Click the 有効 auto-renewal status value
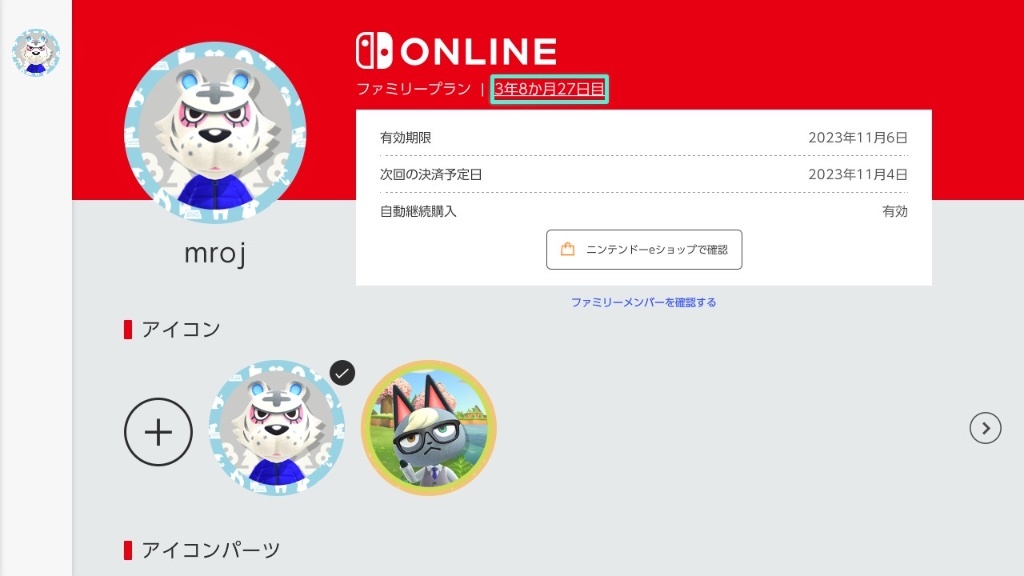Screen dimensions: 1024x576 point(895,212)
